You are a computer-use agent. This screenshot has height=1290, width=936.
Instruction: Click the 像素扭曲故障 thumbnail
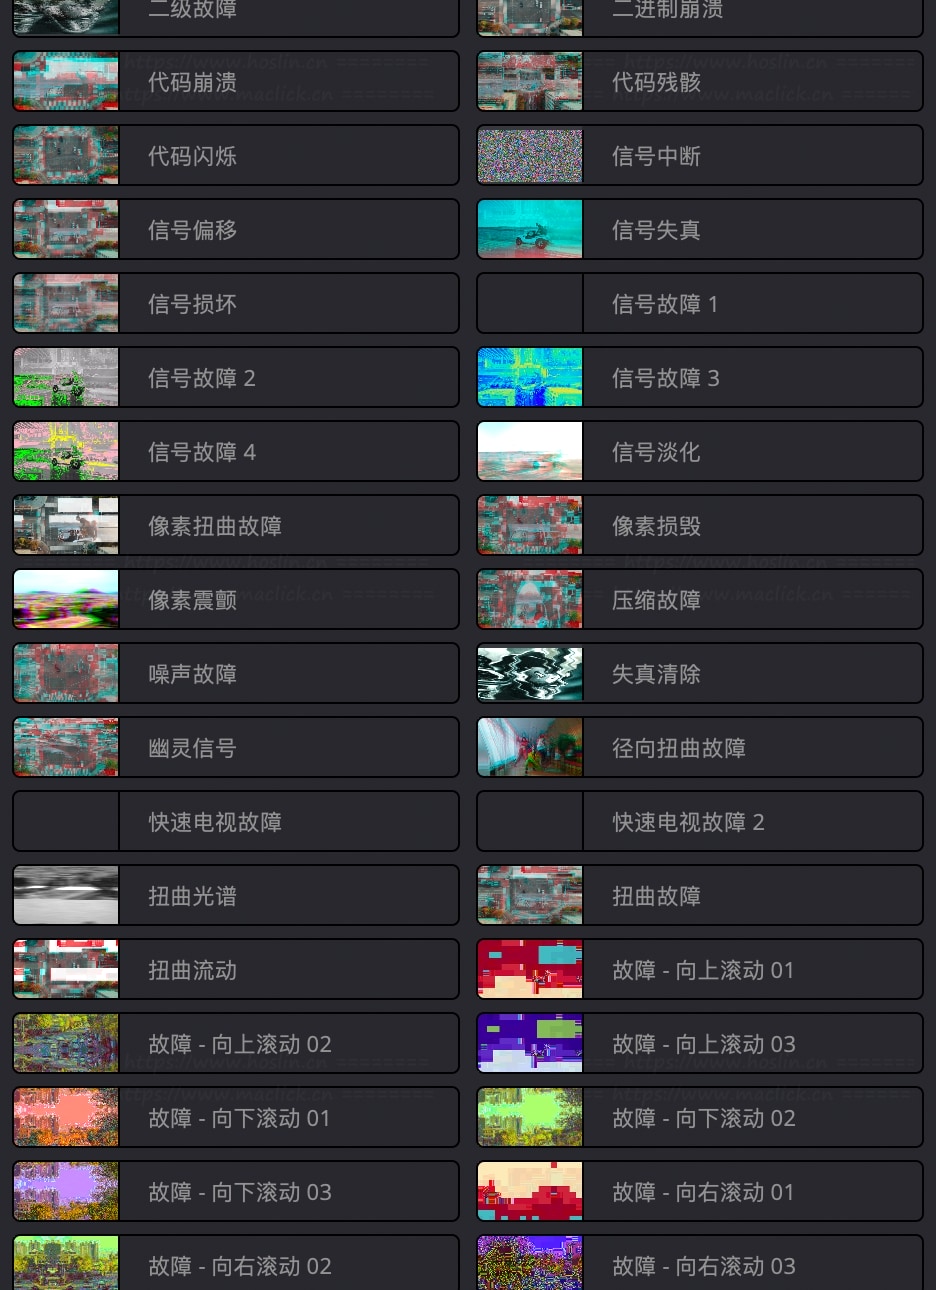(x=66, y=525)
